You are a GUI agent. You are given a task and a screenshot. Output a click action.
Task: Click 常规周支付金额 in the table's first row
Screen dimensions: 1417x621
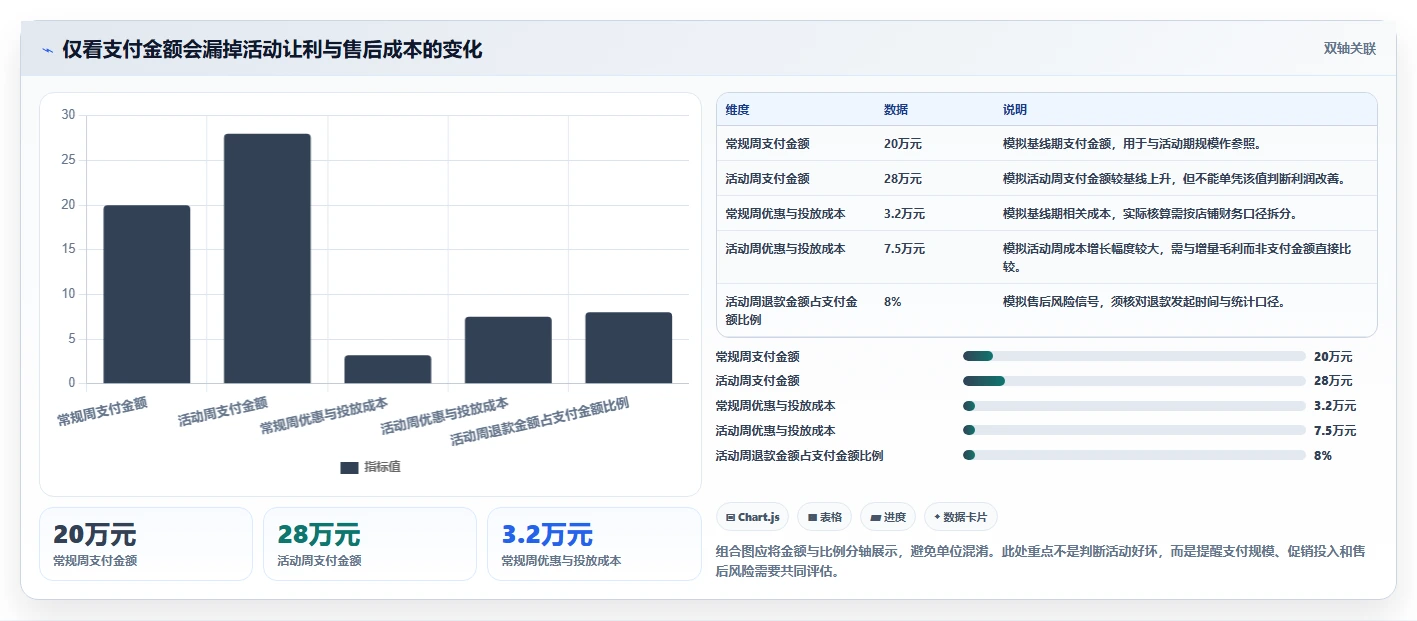coord(768,144)
